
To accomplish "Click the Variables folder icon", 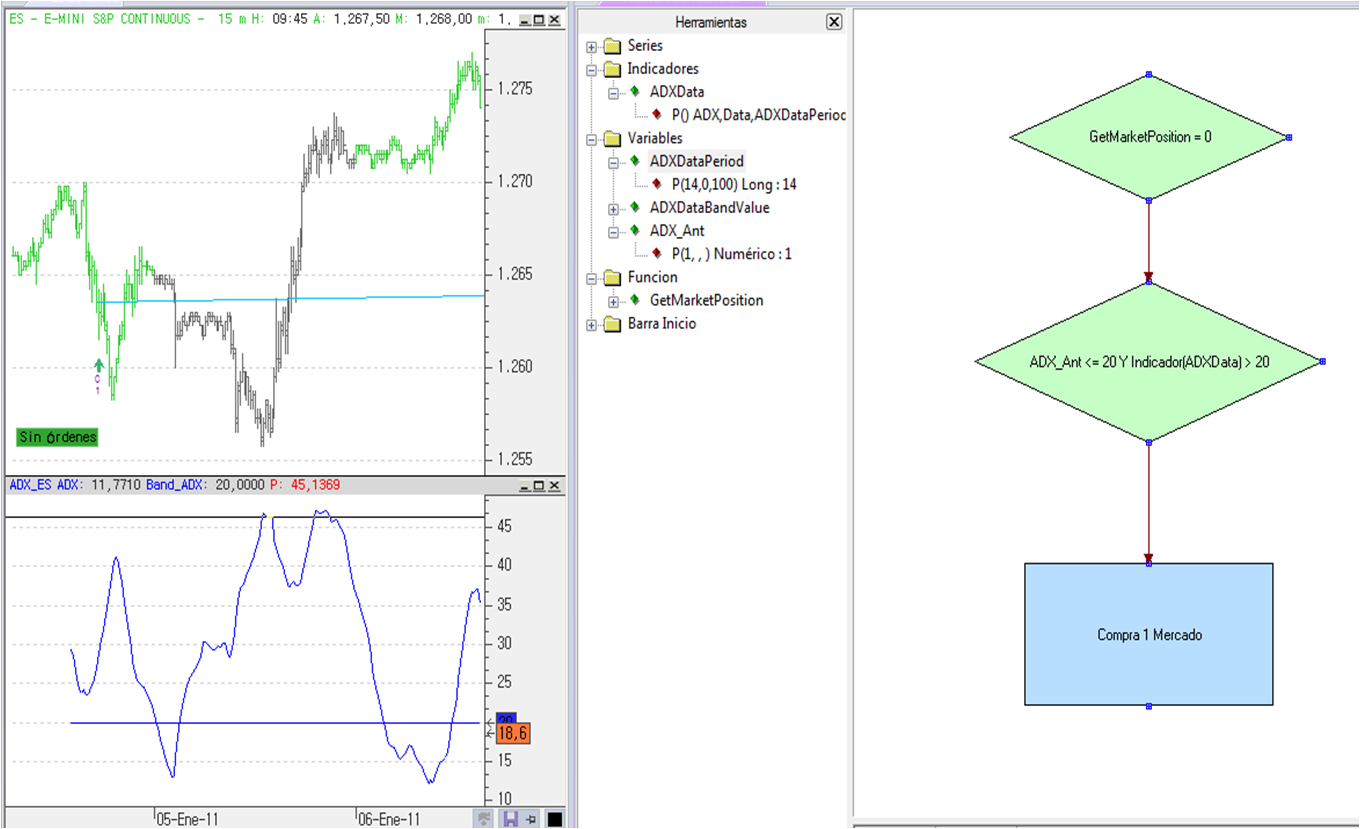I will pyautogui.click(x=612, y=139).
